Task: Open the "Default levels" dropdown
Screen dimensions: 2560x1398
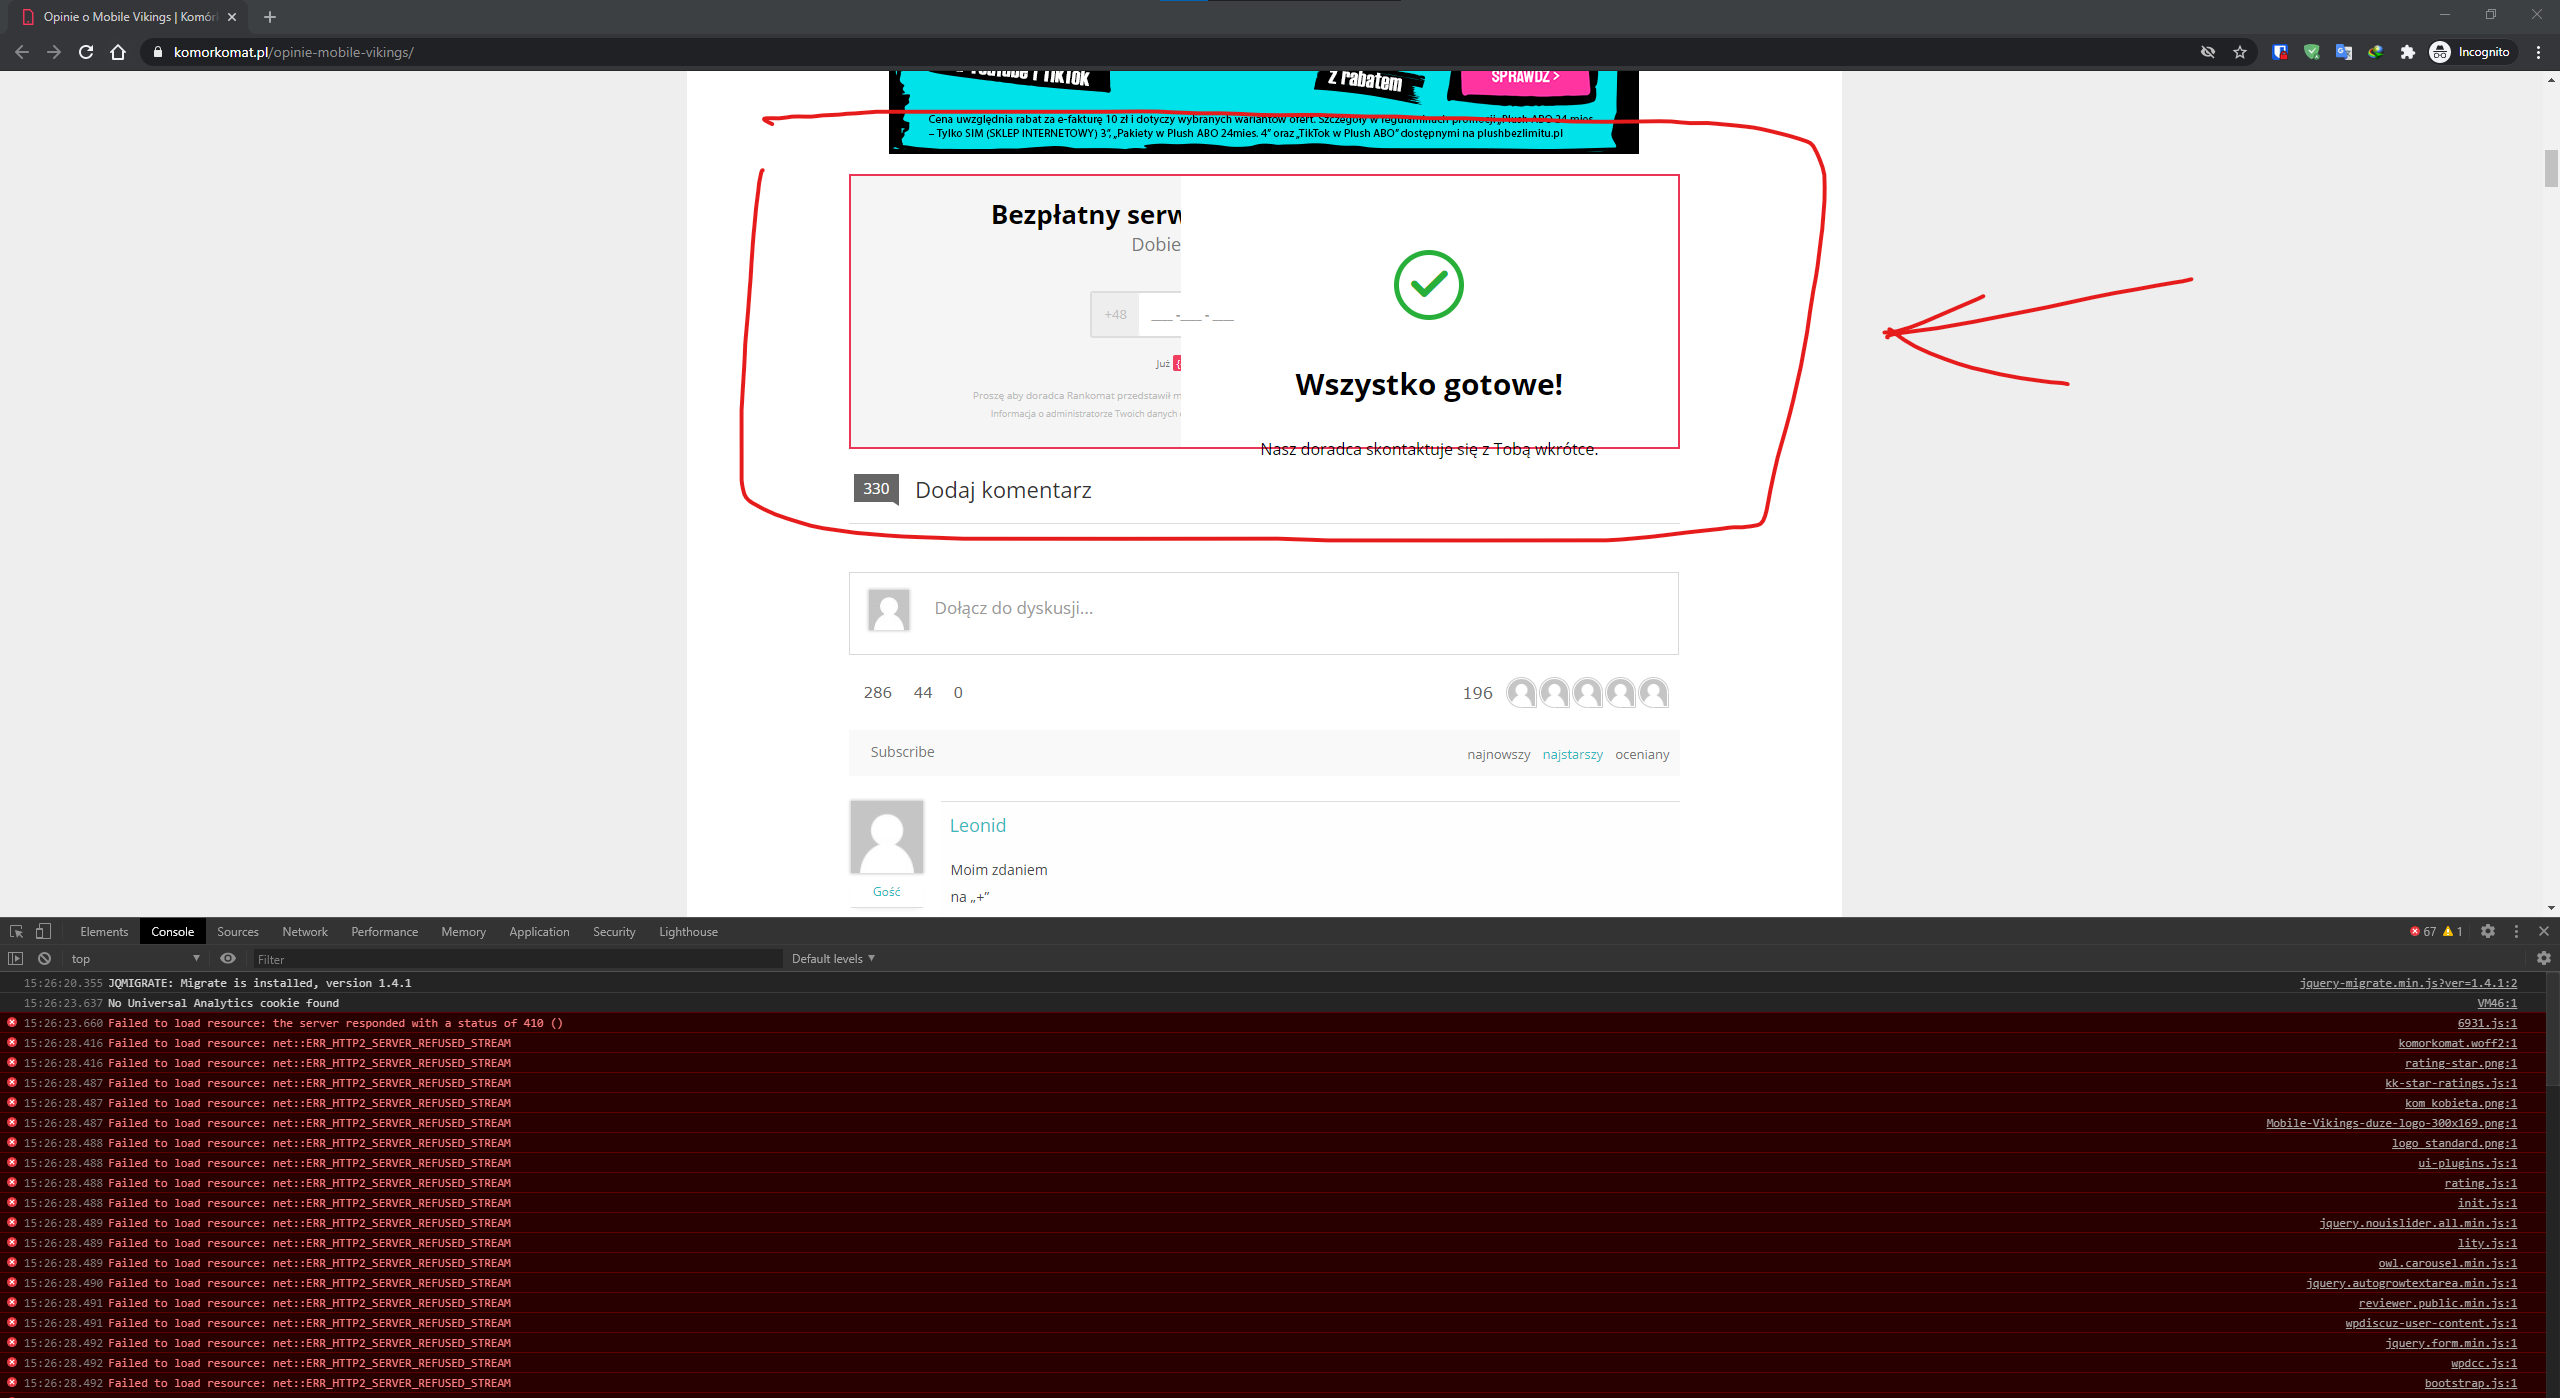Action: click(832, 958)
